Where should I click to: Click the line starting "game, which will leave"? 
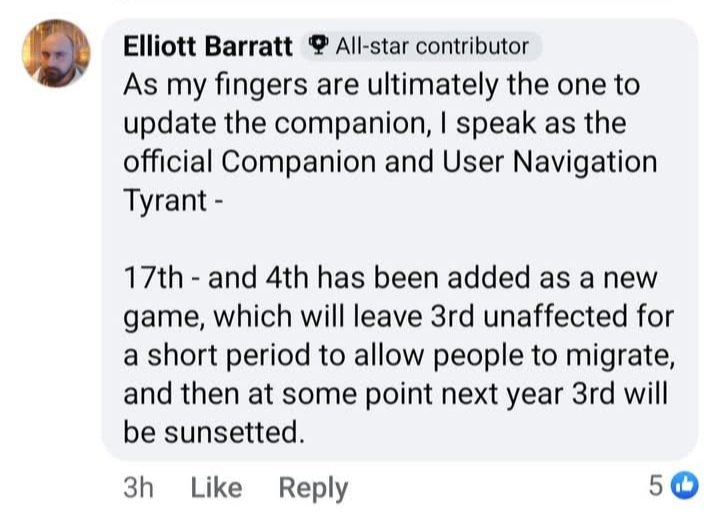click(x=398, y=316)
